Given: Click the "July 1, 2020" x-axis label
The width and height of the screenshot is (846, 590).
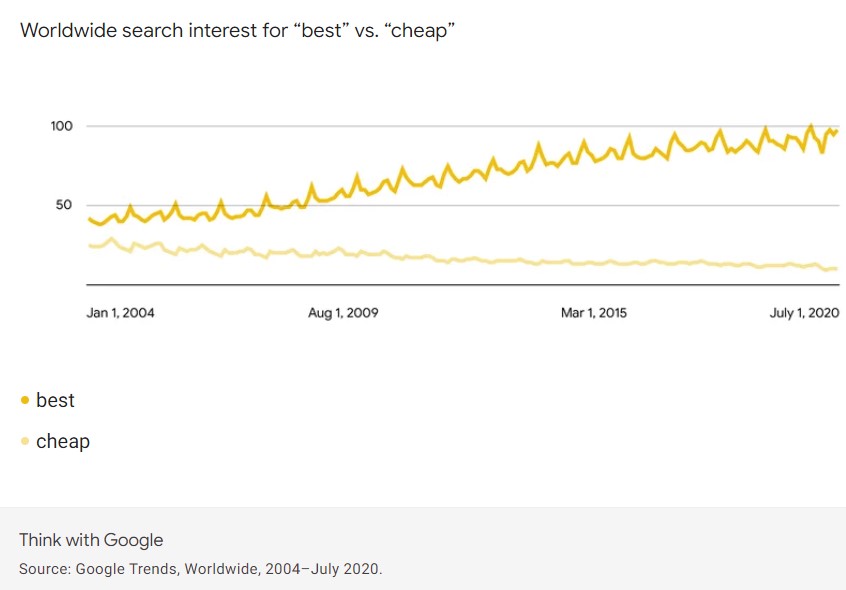Looking at the screenshot, I should (804, 313).
